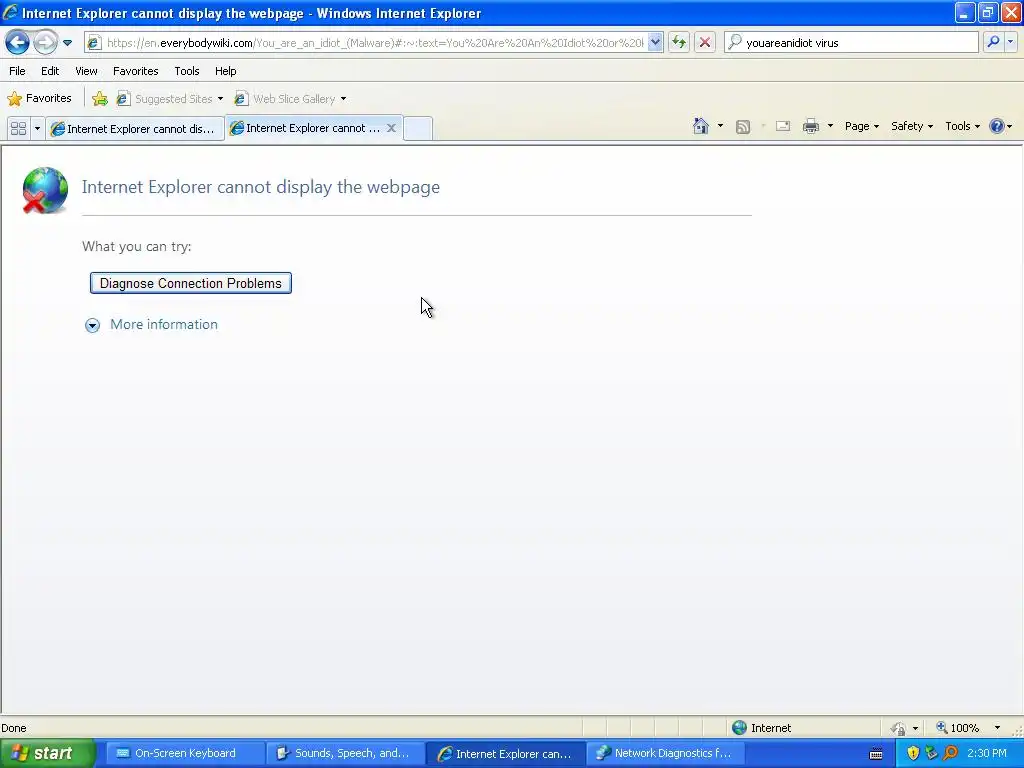
Task: Expand the More information section
Action: 93,325
